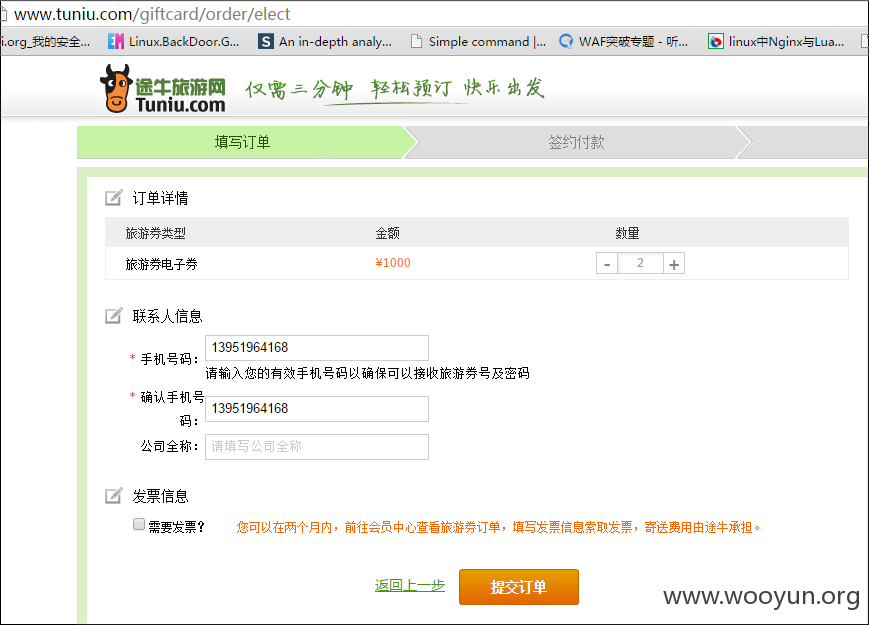Click the 提交订单 submit button
The width and height of the screenshot is (869, 625).
(519, 587)
